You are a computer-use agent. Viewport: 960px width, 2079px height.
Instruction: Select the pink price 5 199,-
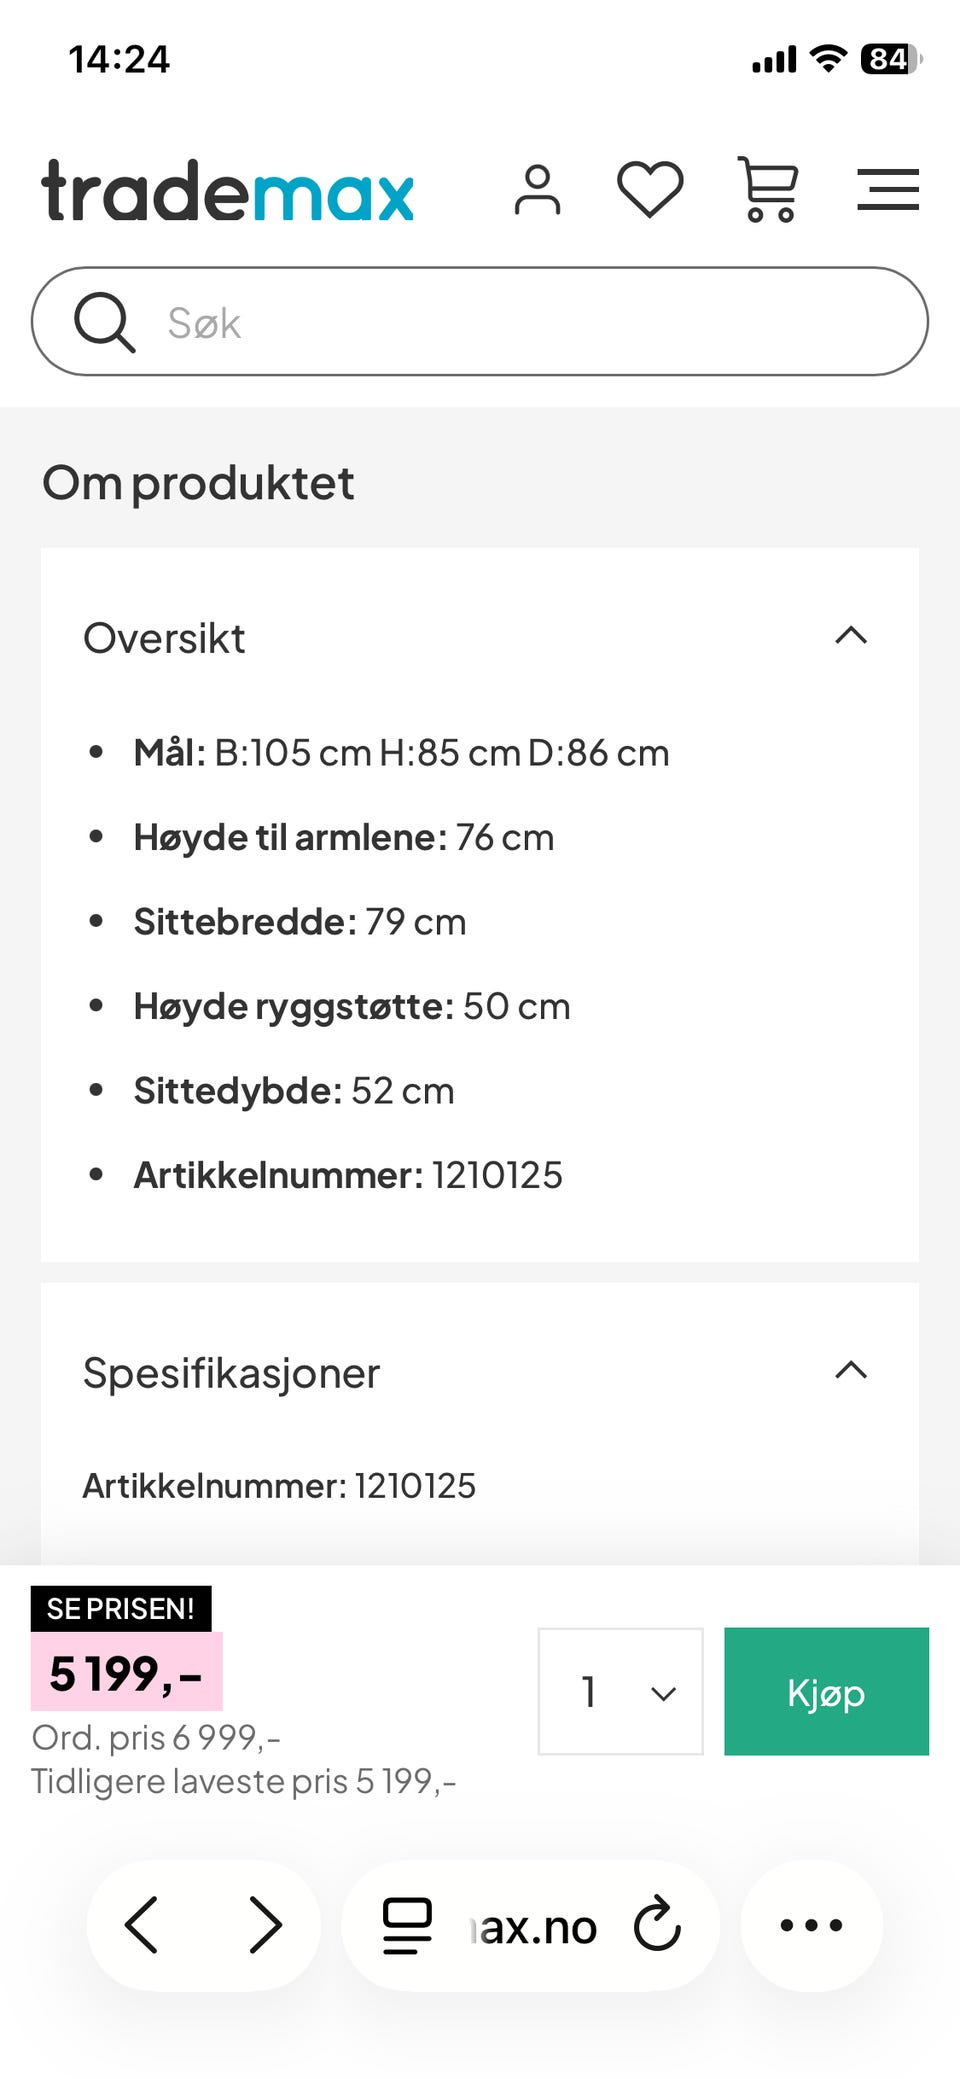(125, 1671)
